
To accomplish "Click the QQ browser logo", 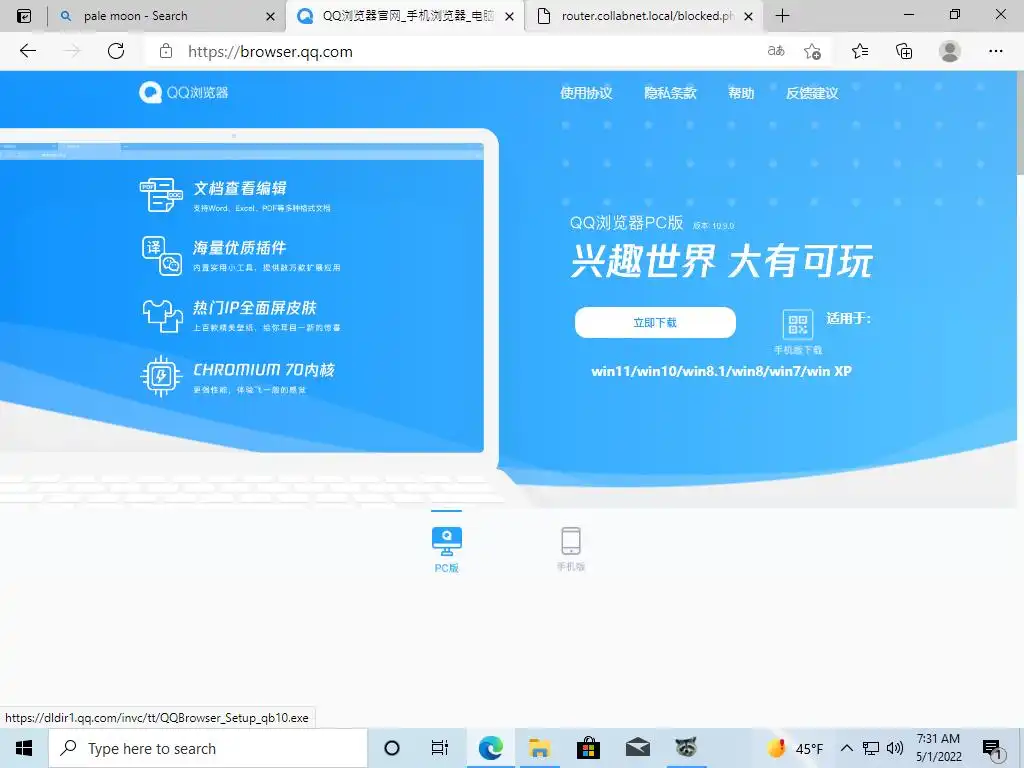I will [184, 93].
